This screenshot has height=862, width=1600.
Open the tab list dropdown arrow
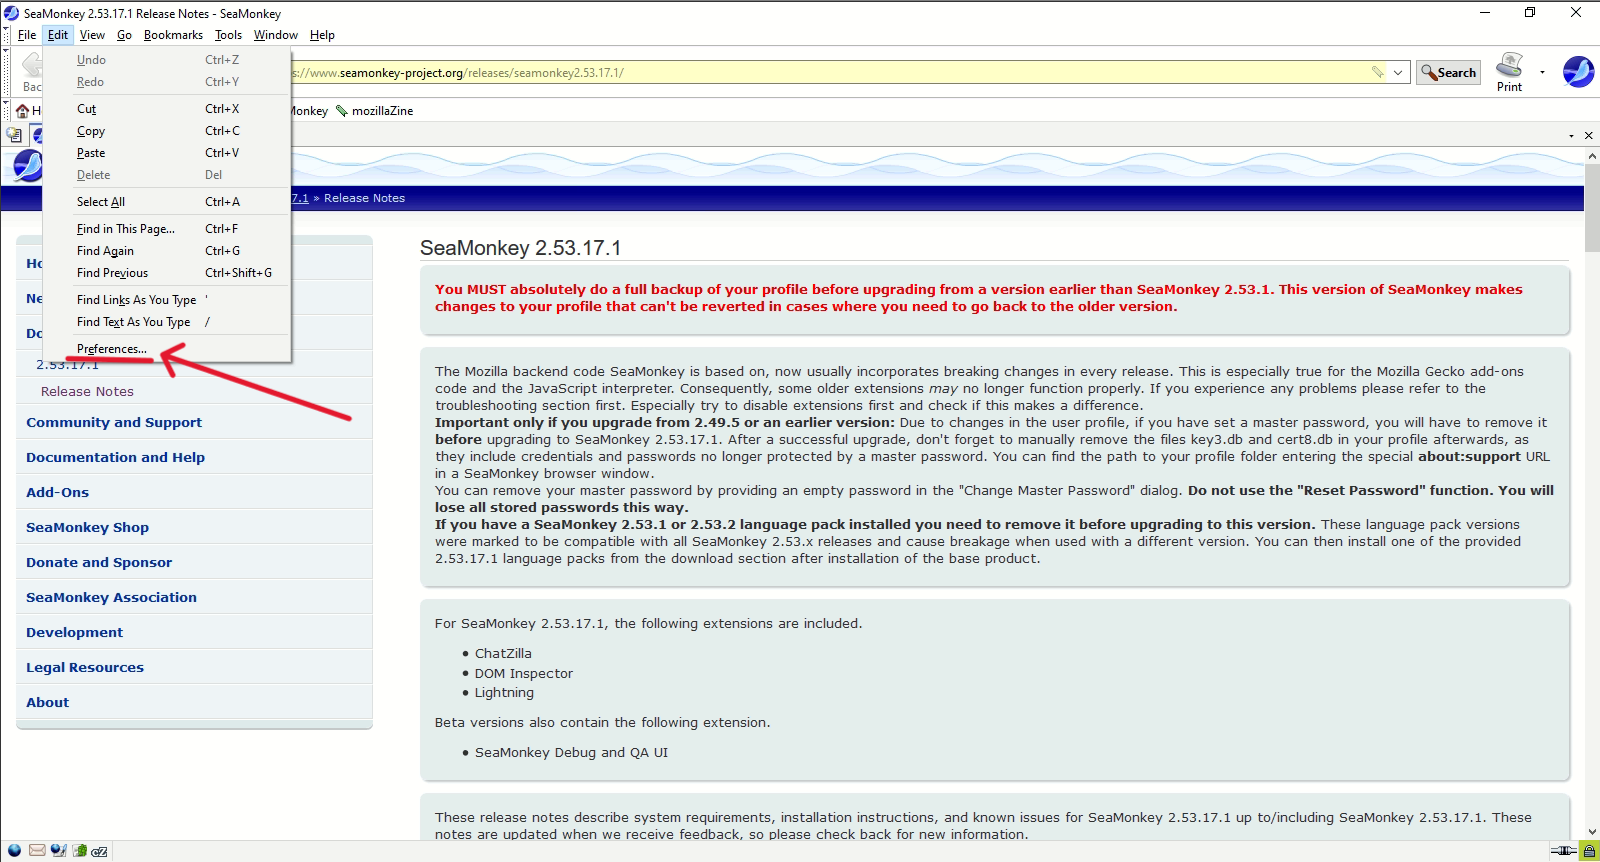1571,135
